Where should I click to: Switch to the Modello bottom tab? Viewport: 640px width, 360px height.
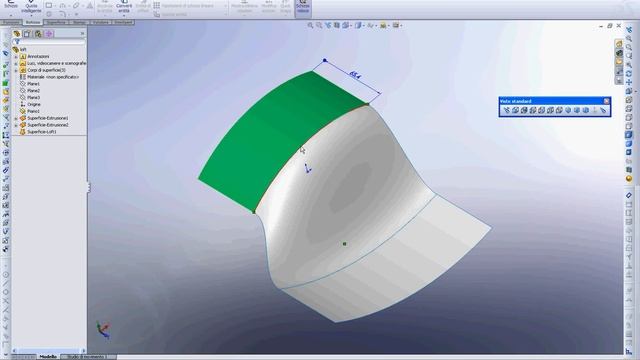click(x=48, y=357)
